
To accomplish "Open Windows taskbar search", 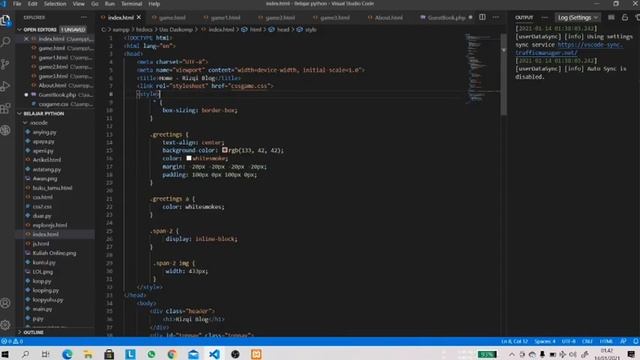I will [x=25, y=354].
